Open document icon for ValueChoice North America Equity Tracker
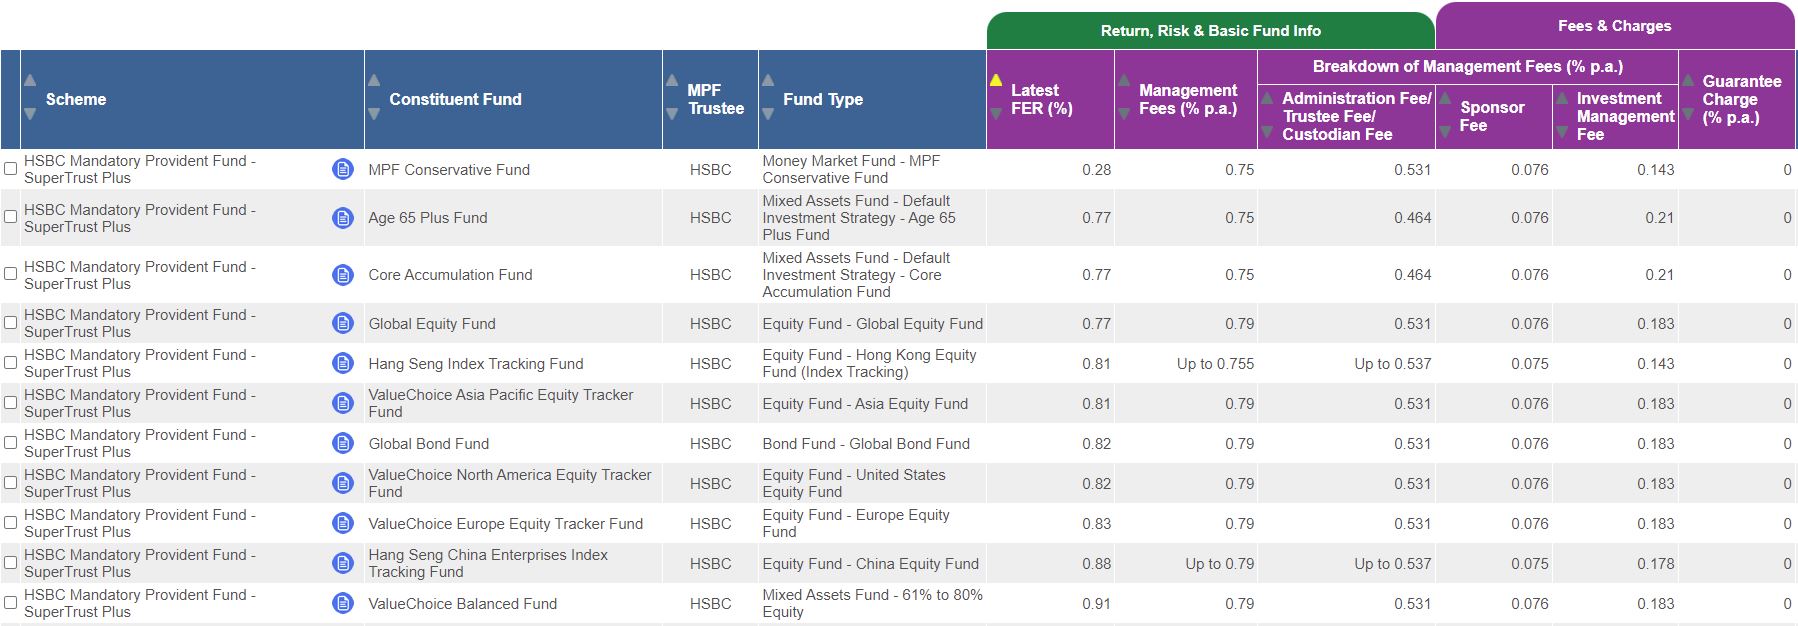Screen dimensions: 1798x626 [x=342, y=483]
